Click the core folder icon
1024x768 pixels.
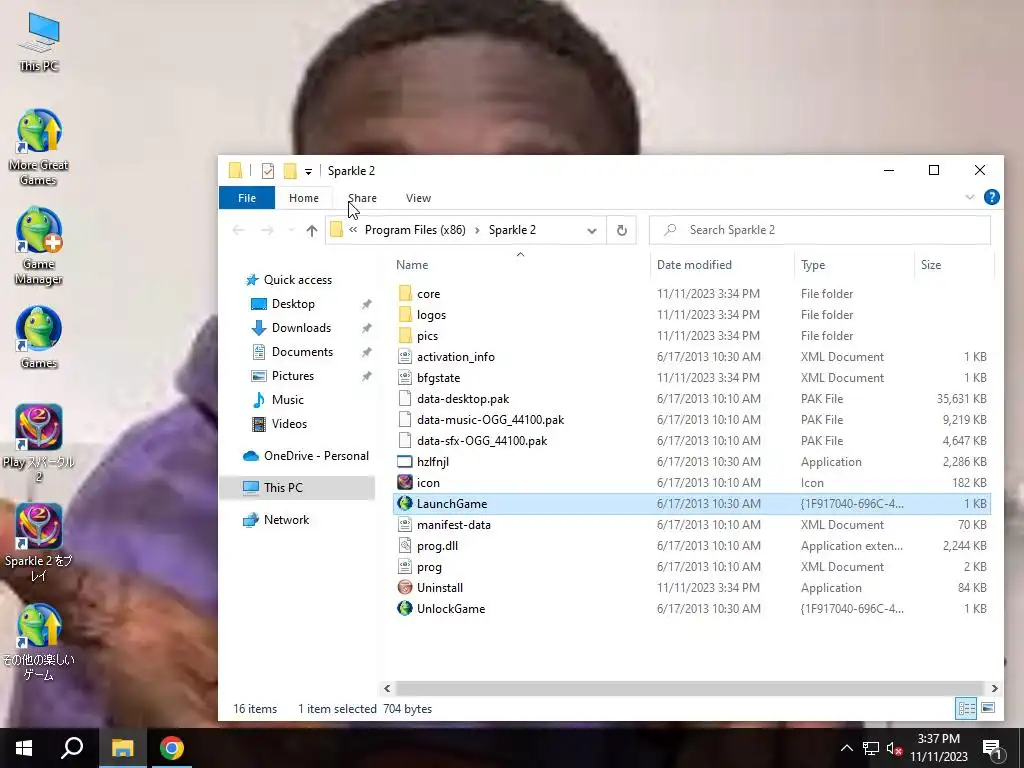[x=405, y=294]
